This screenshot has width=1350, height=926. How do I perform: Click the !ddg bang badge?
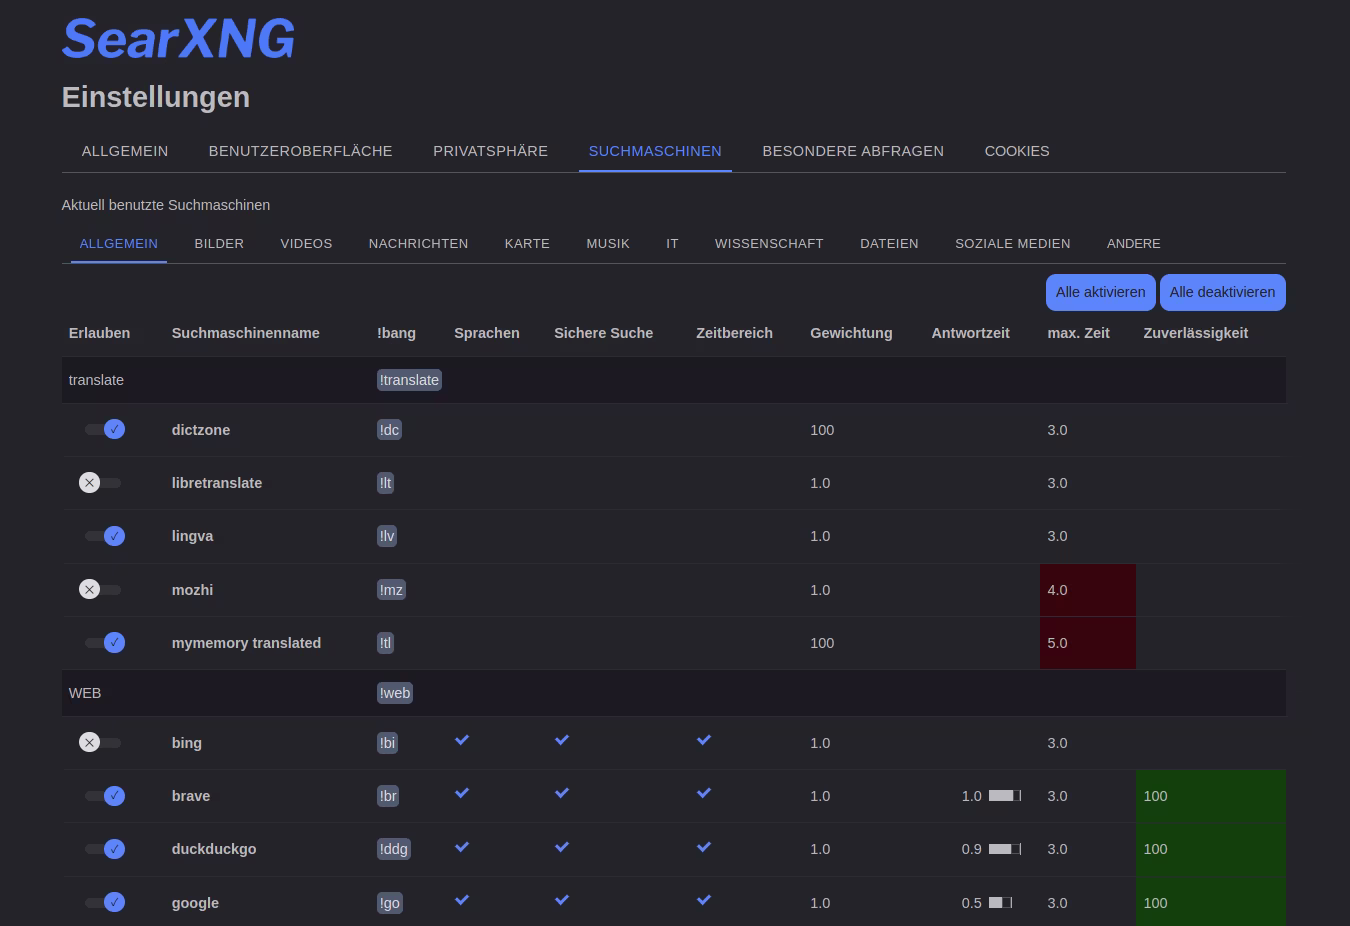pyautogui.click(x=394, y=849)
